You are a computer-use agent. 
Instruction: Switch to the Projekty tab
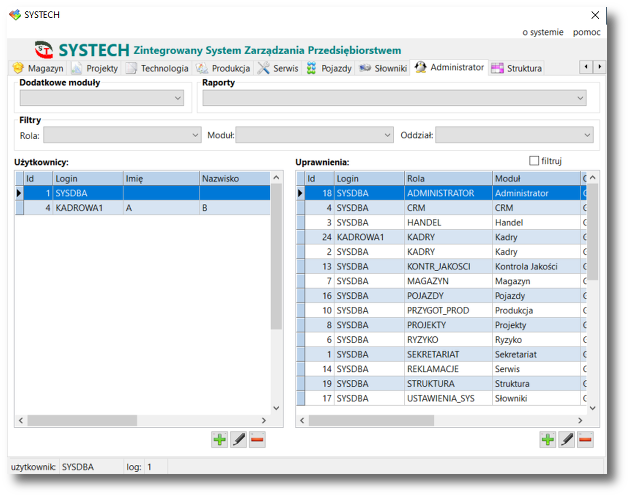96,68
